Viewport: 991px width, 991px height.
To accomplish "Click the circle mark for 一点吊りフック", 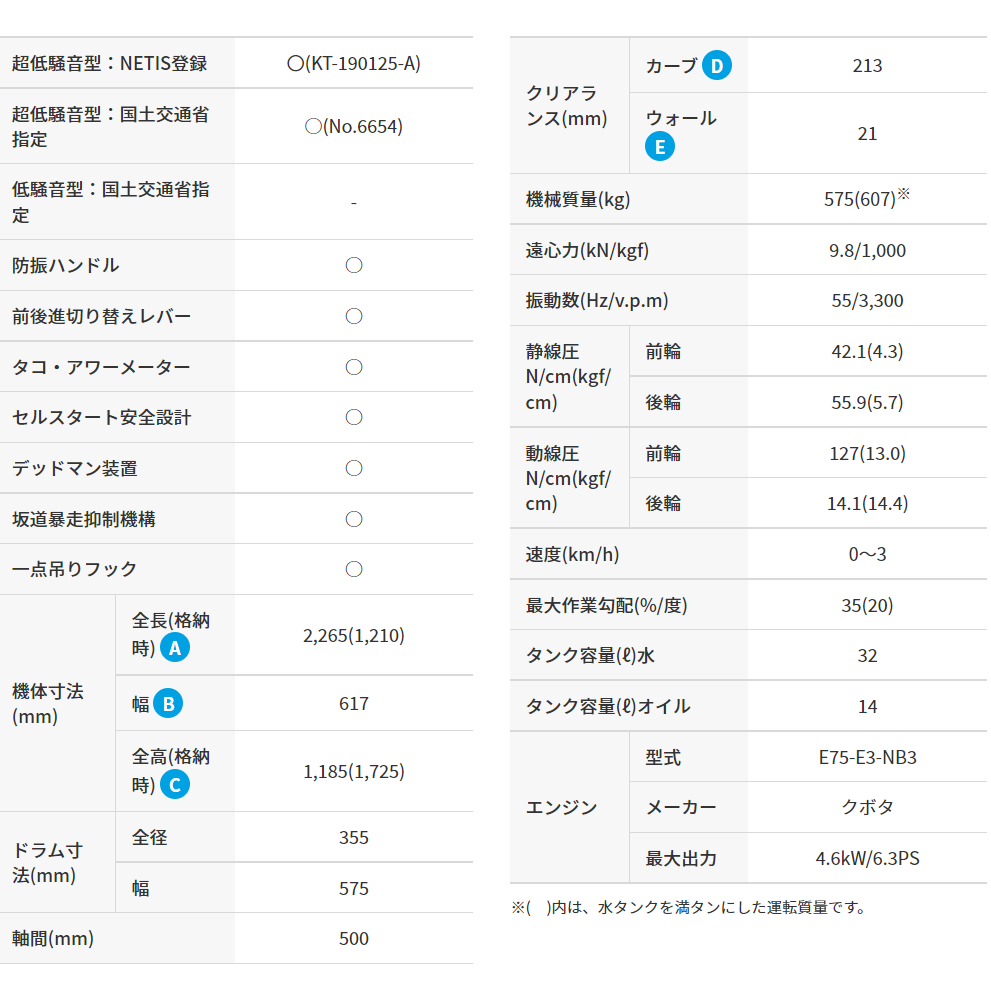I will 353,569.
